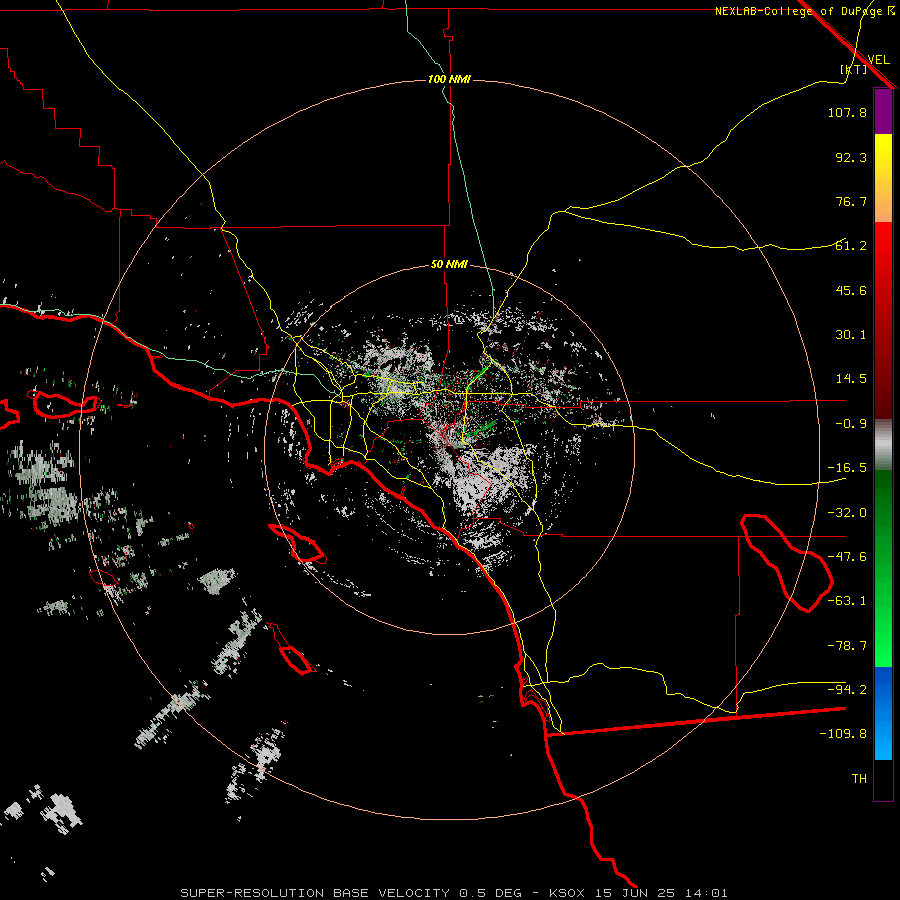
Task: Click the blue segment of color bar
Action: pos(883,713)
